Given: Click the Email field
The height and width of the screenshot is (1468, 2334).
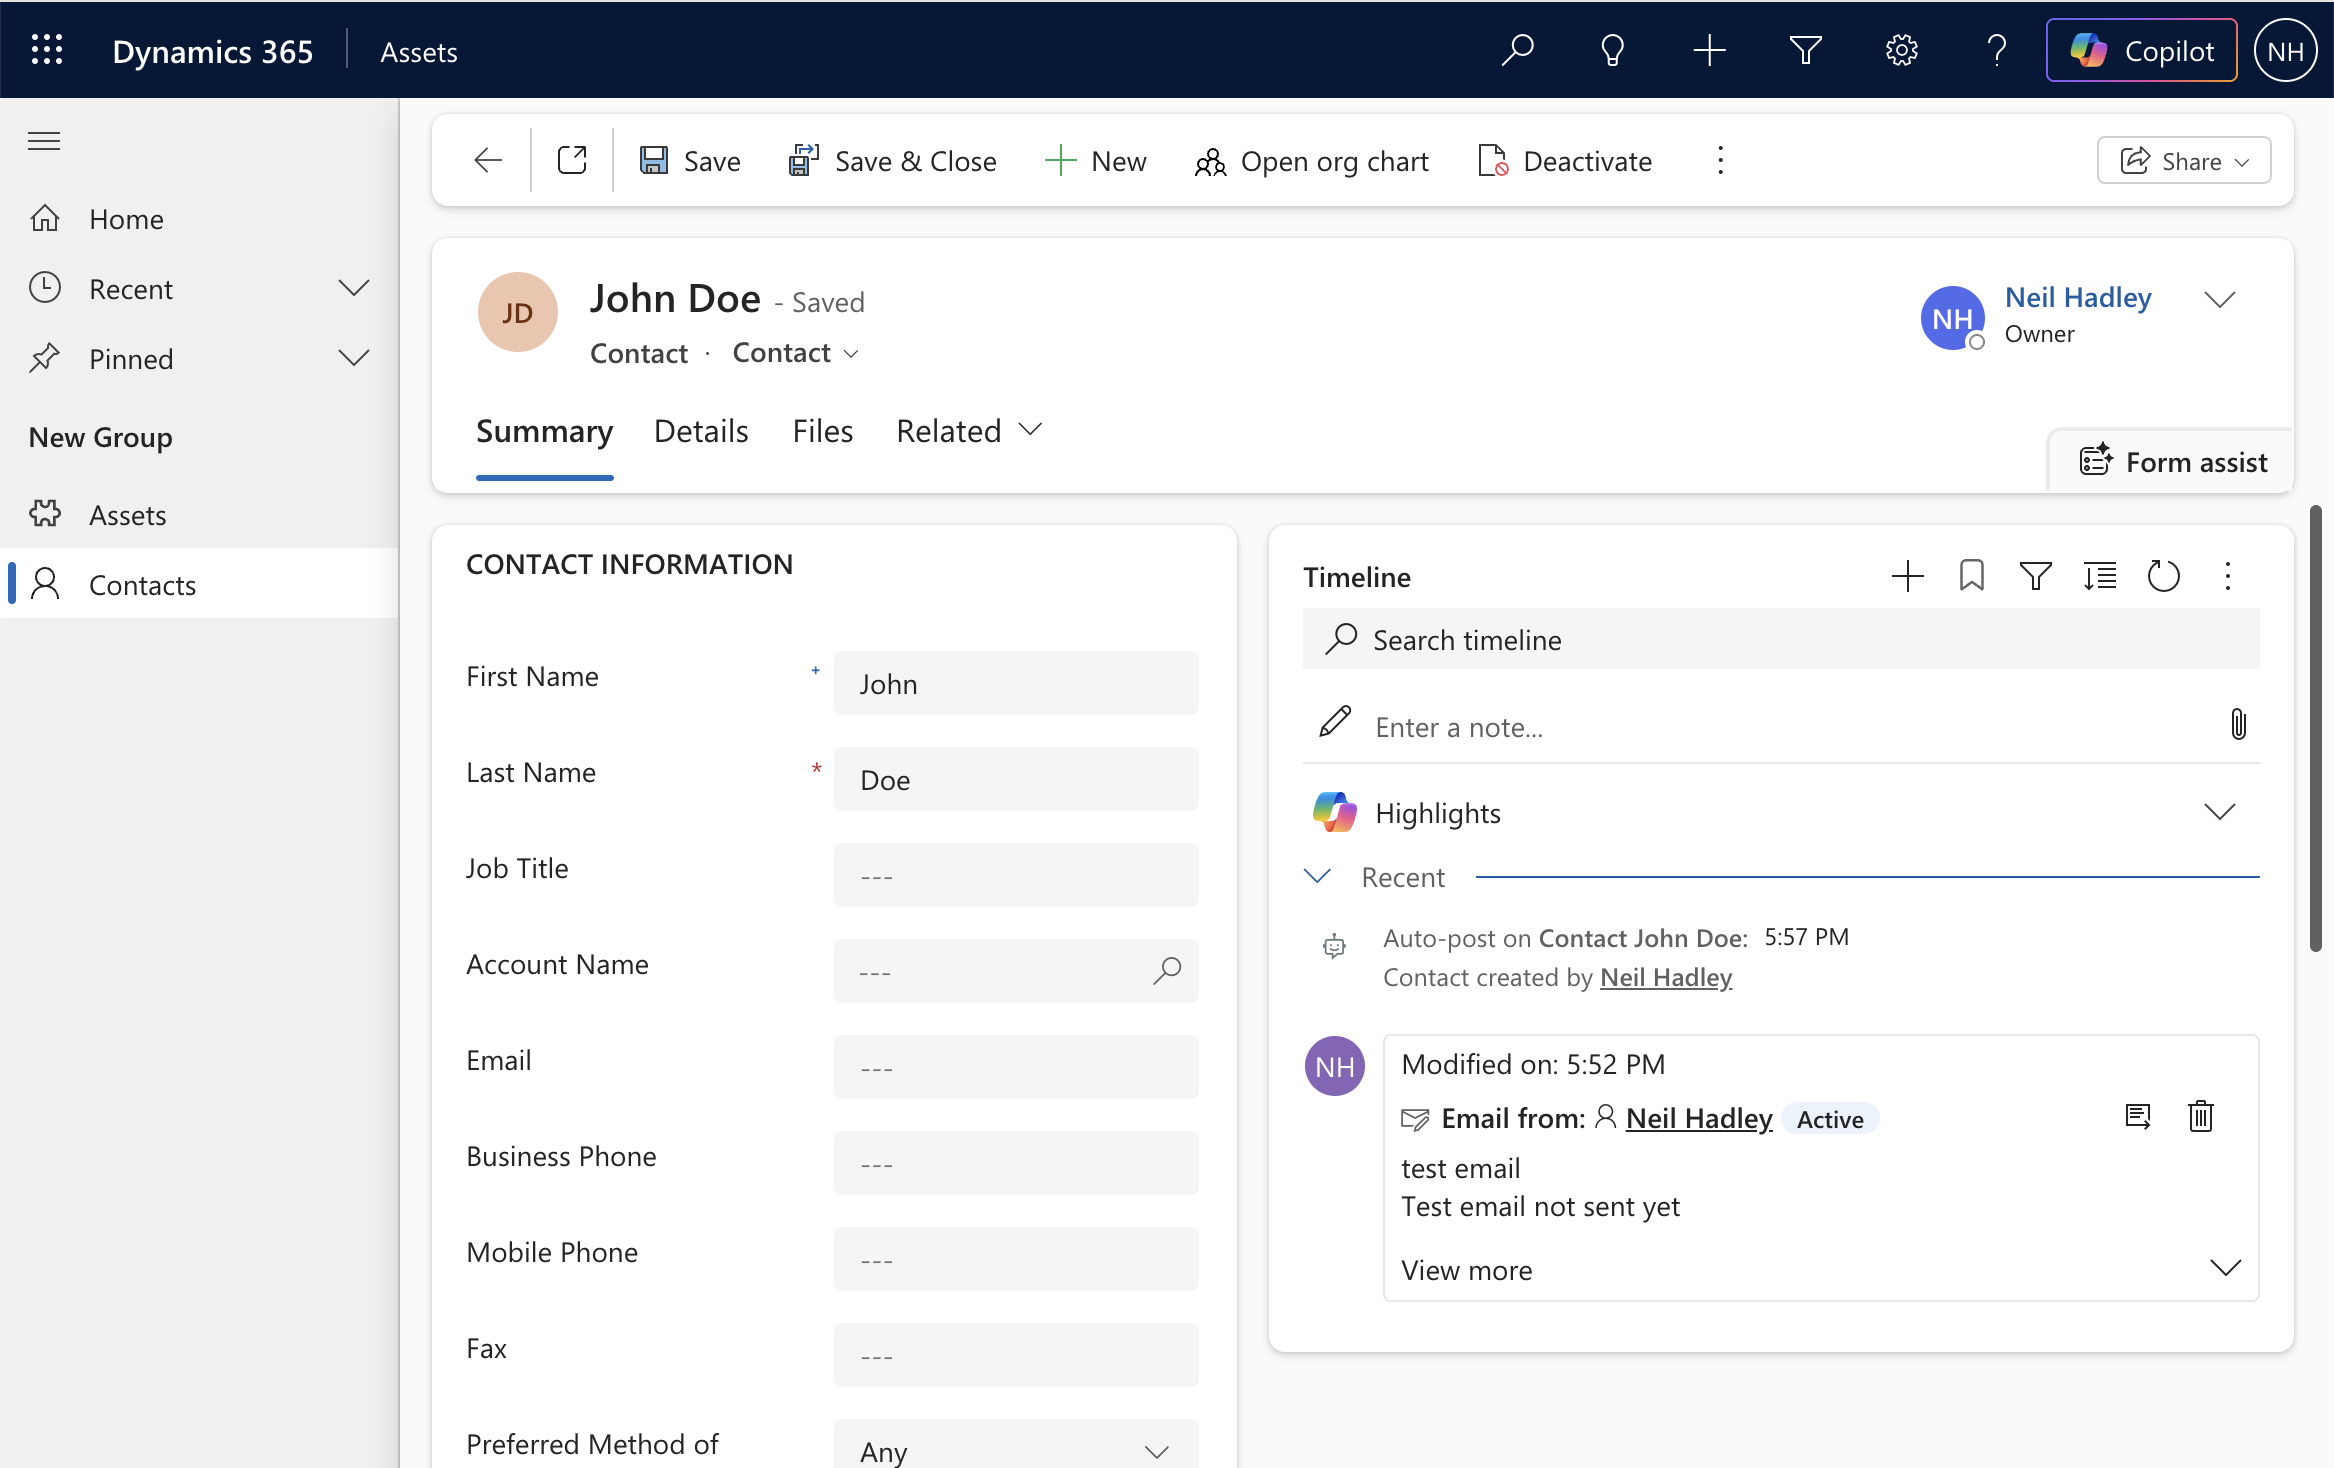Looking at the screenshot, I should (1016, 1067).
